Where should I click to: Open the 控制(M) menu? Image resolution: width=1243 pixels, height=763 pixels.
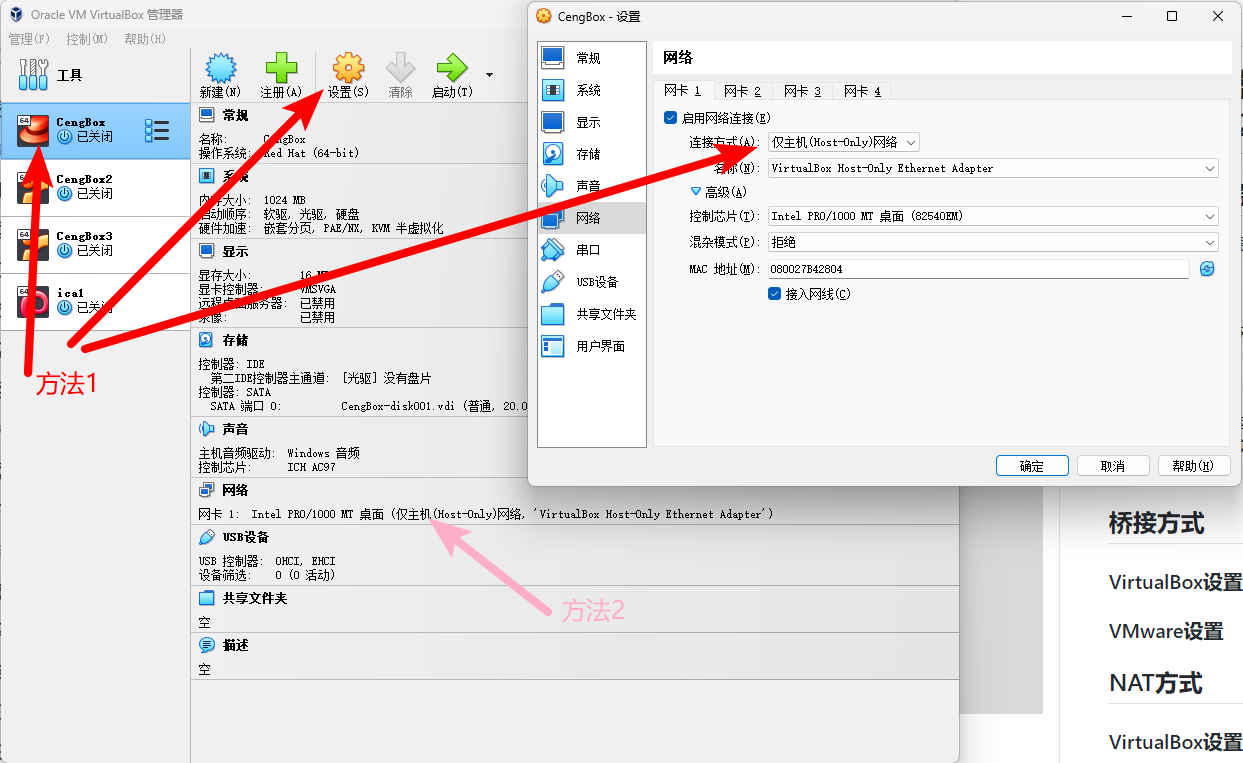tap(87, 39)
